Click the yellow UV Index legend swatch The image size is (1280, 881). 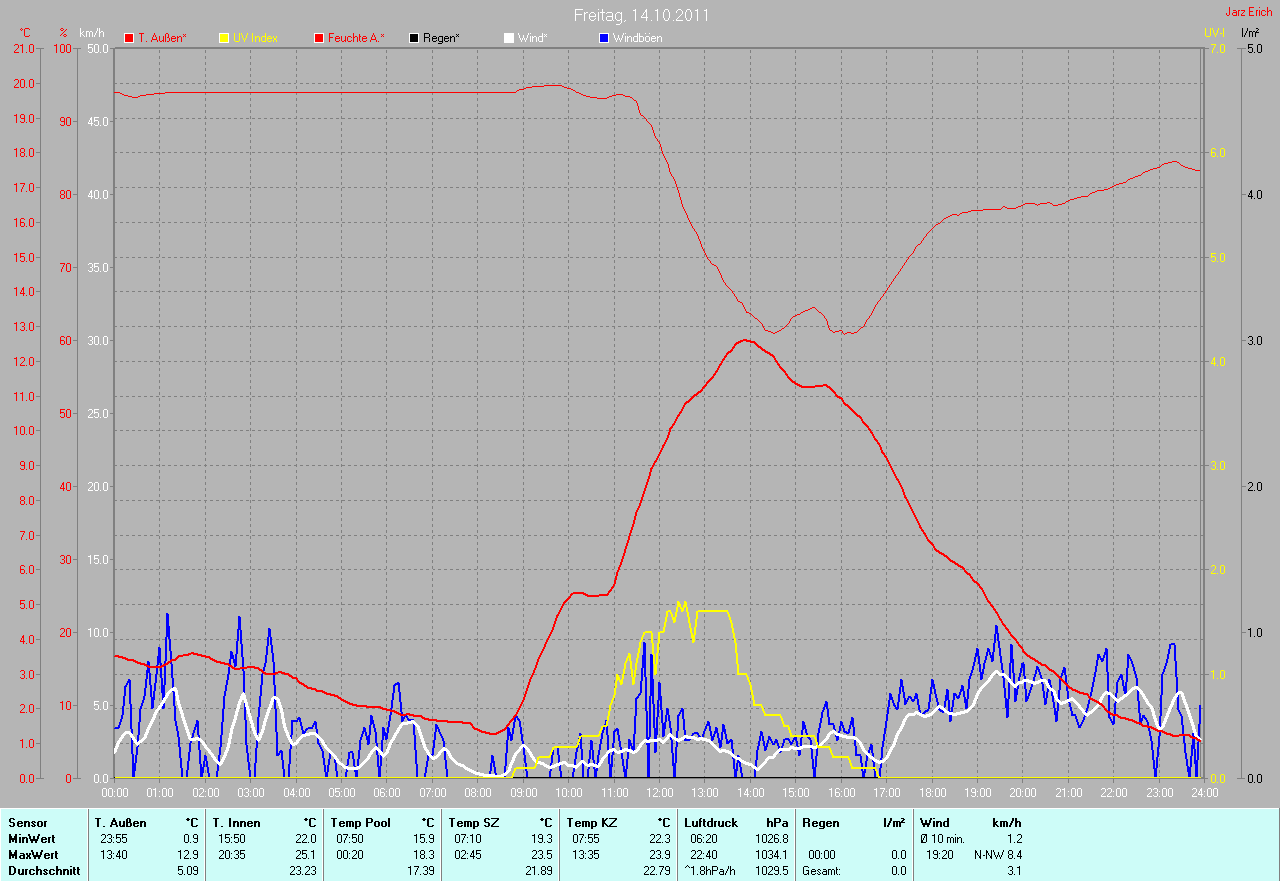point(224,38)
